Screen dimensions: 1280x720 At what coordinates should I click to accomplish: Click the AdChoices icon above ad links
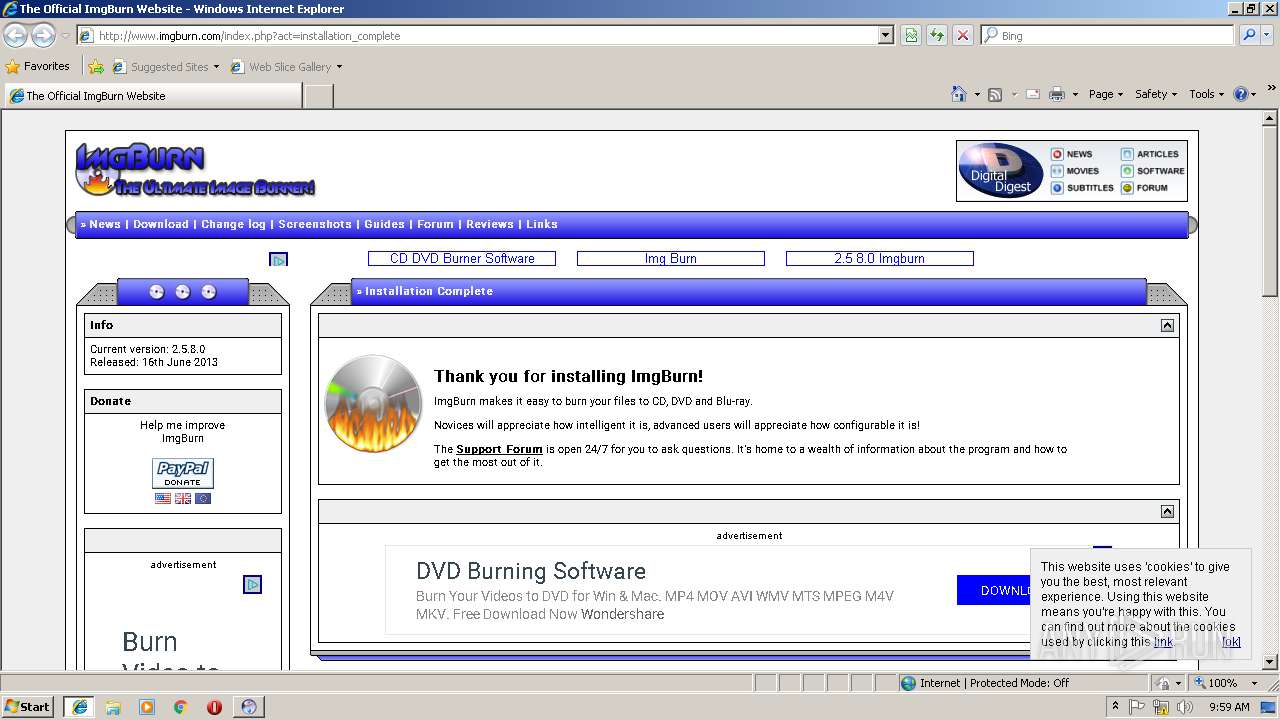[x=279, y=259]
